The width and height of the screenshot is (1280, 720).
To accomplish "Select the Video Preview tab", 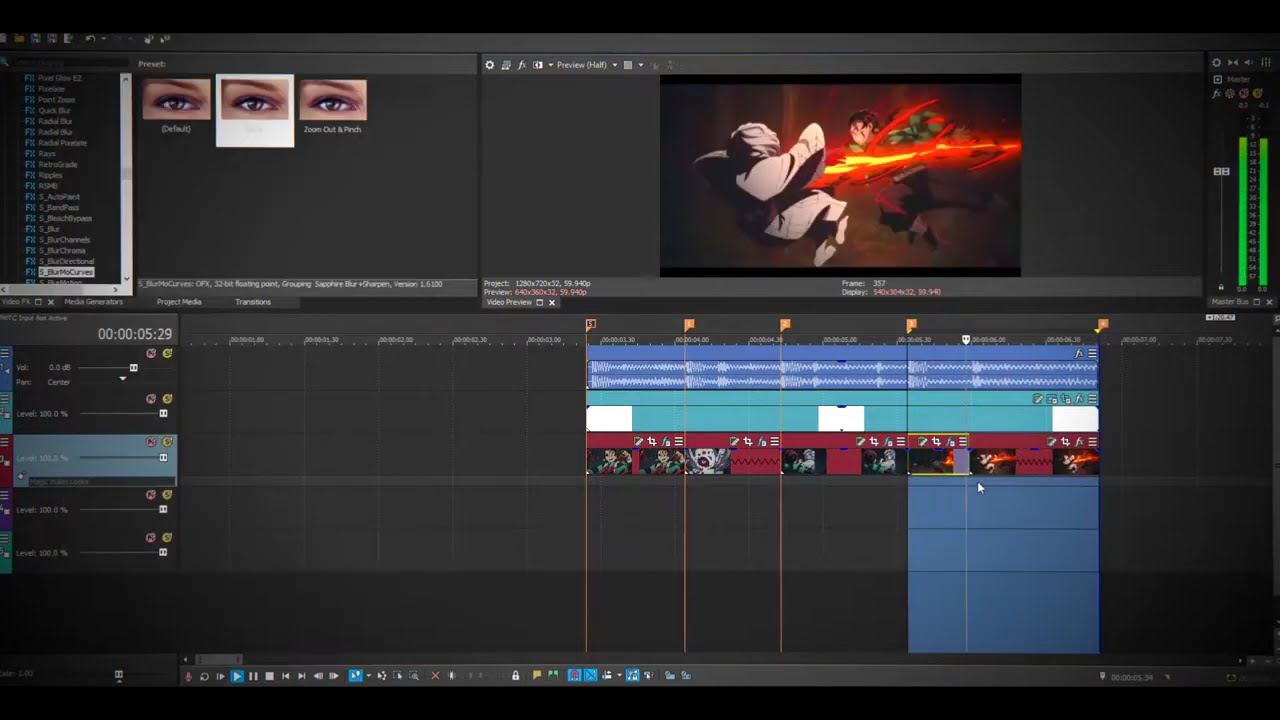I will point(509,303).
